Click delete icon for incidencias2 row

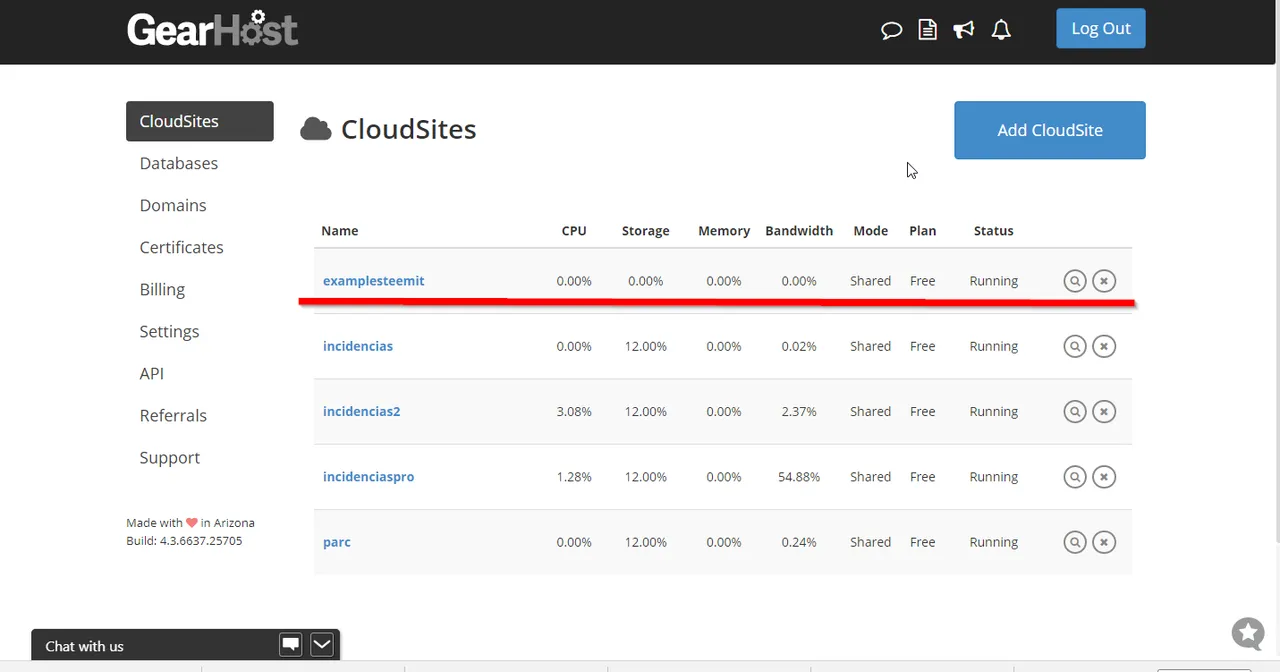1104,411
